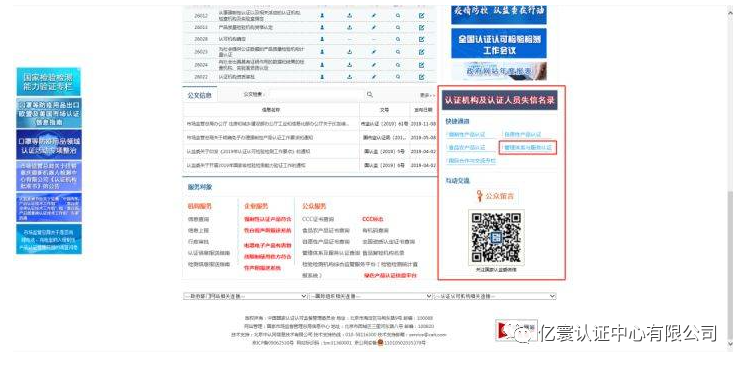Click the 国家检验检测能力验证专栏 banner on the left
The image size is (741, 365).
(x=49, y=81)
